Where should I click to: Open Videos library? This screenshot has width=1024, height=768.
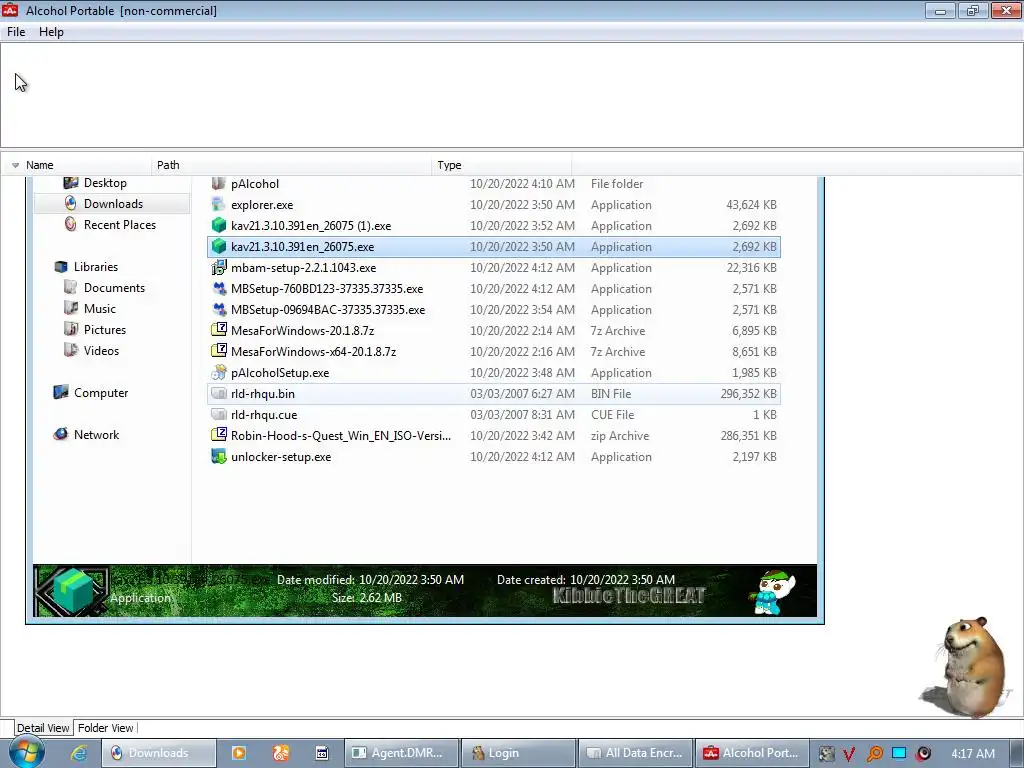[101, 351]
